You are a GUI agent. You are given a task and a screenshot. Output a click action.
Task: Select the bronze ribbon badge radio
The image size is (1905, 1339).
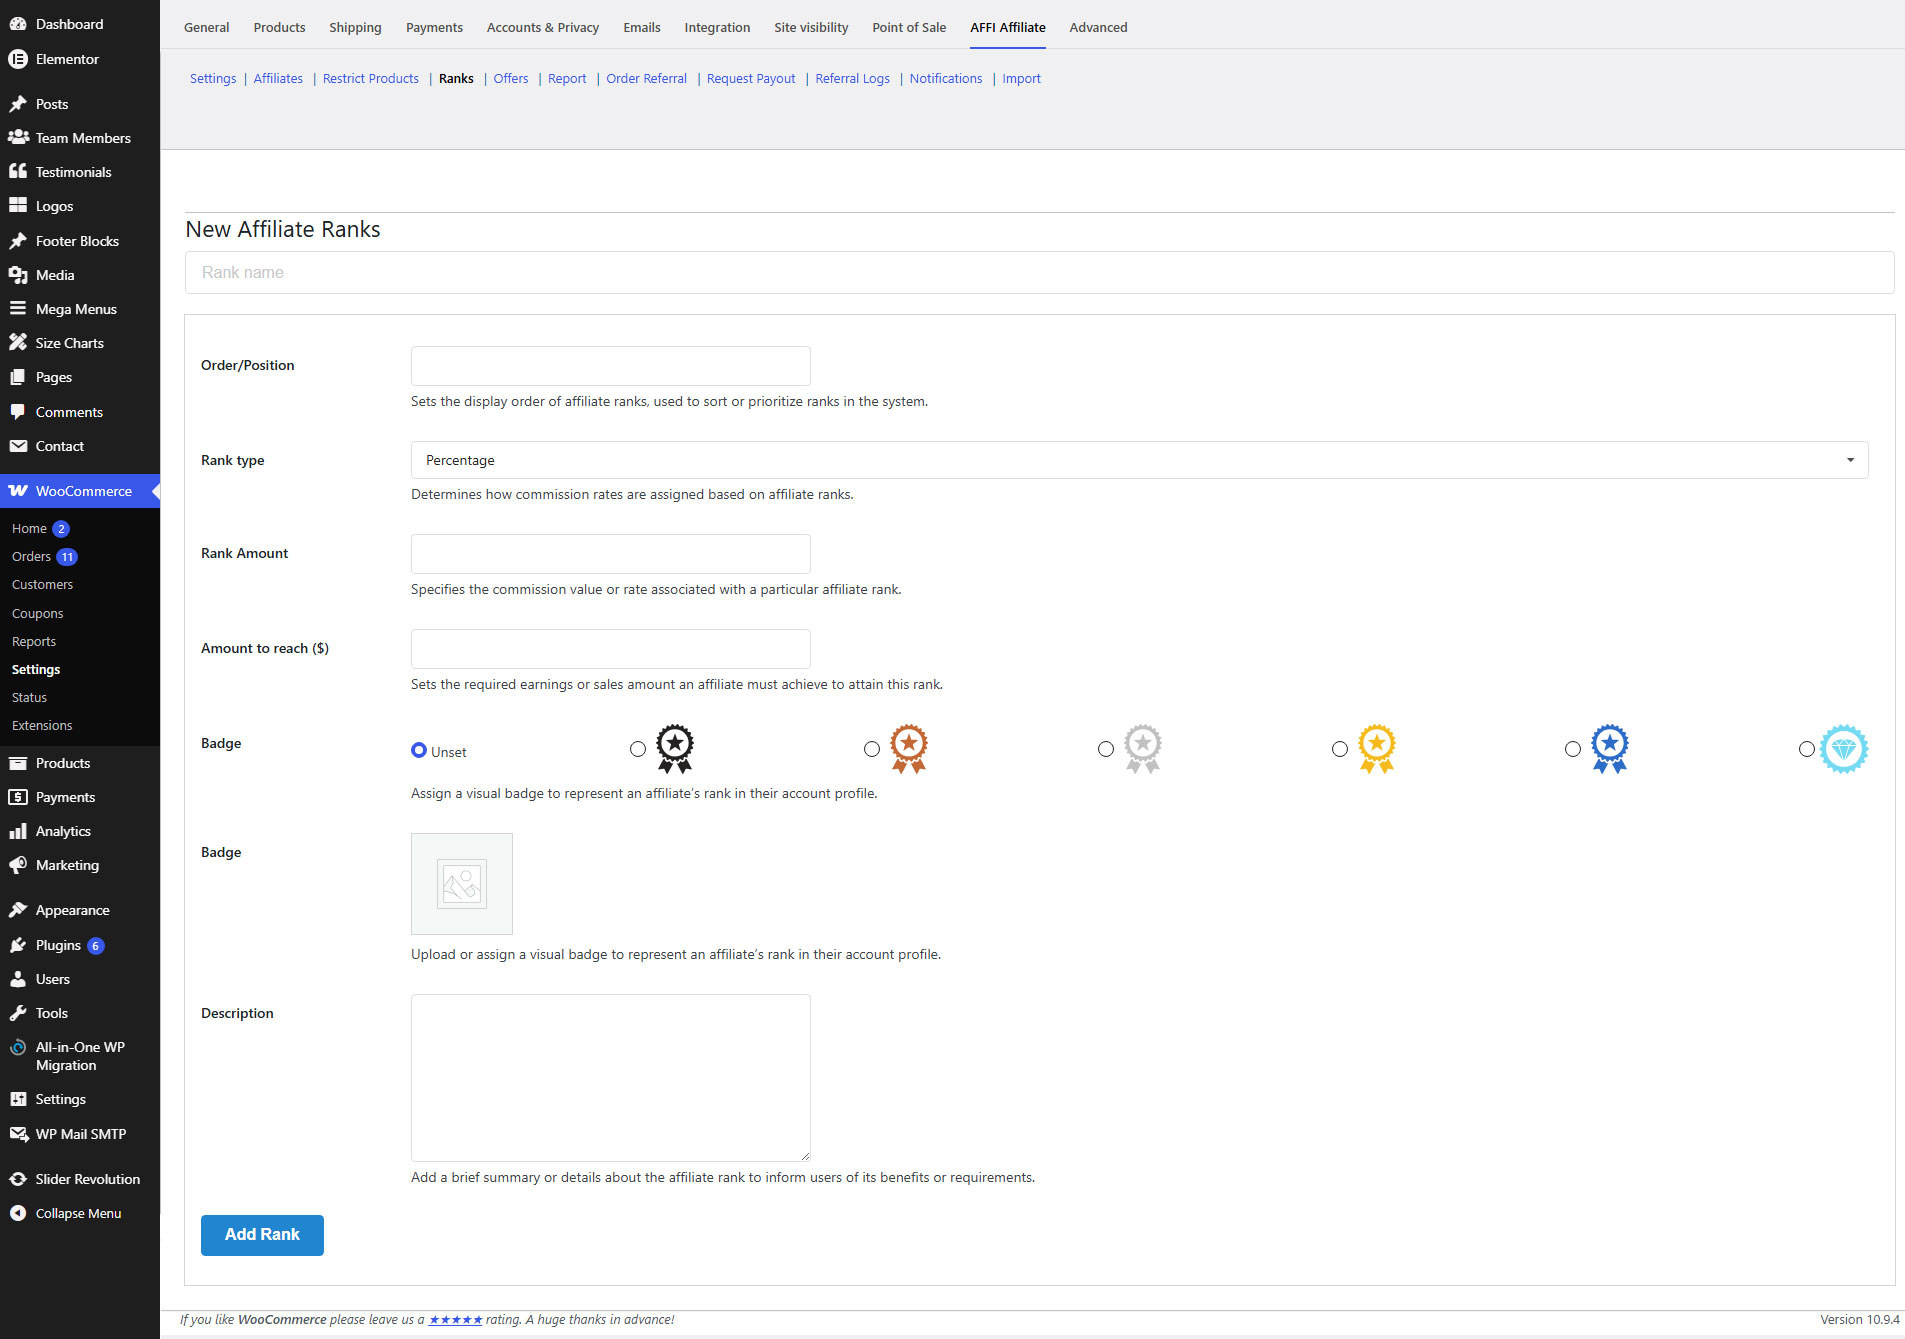[x=872, y=749]
